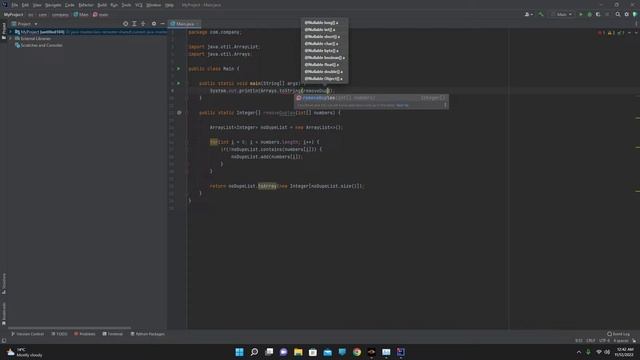640x360 pixels.
Task: Open the Project view dropdown
Action: [x=24, y=24]
